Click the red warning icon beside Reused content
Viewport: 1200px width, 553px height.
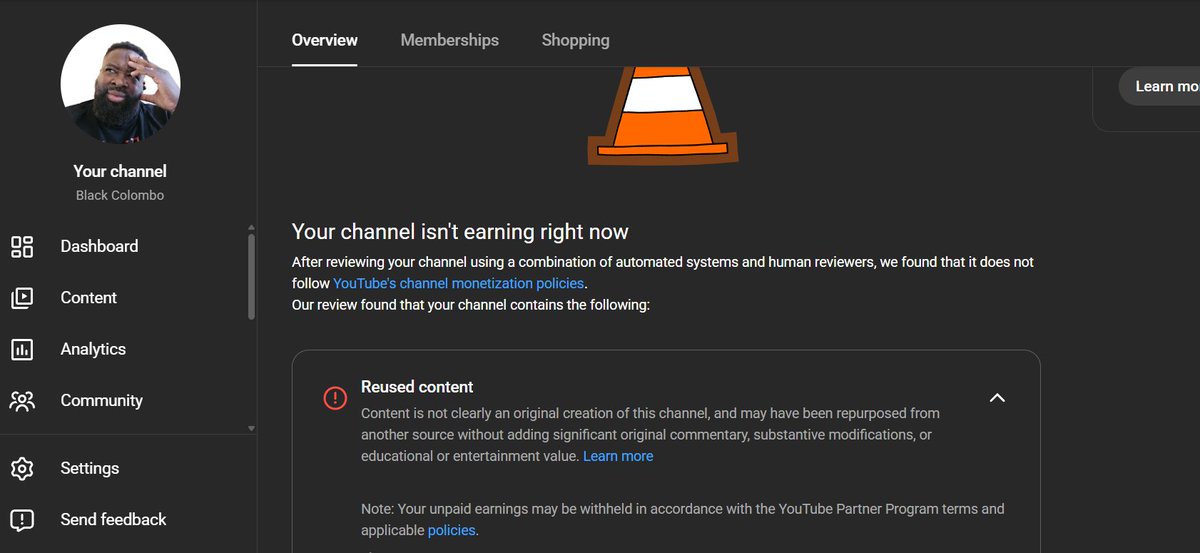(335, 398)
